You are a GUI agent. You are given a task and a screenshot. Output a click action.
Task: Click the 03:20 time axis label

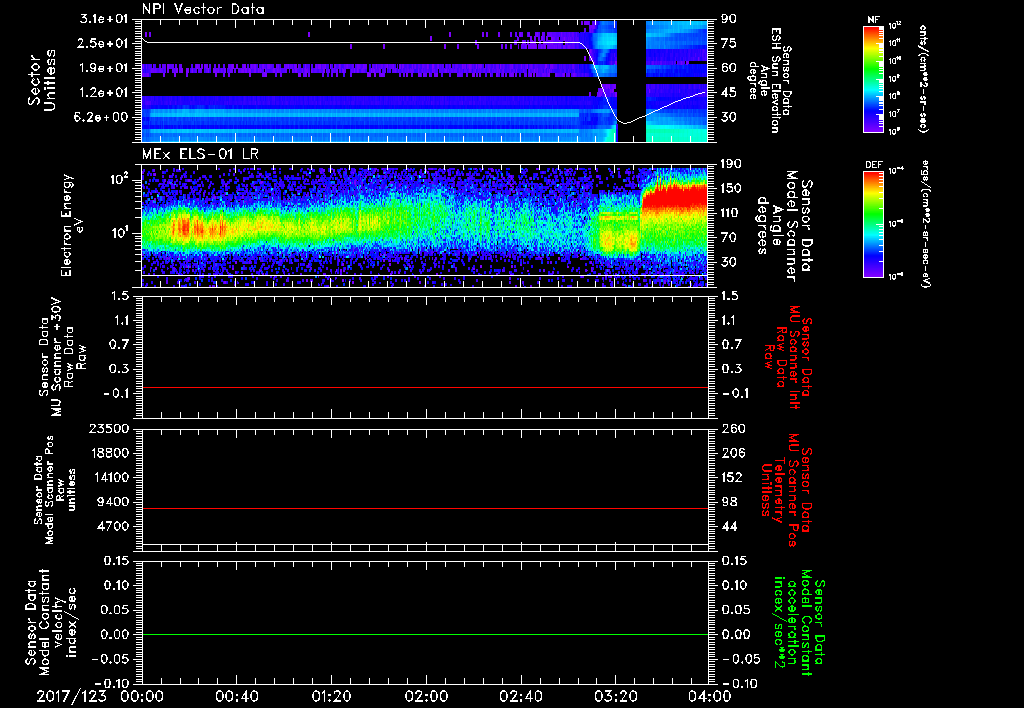click(x=616, y=696)
